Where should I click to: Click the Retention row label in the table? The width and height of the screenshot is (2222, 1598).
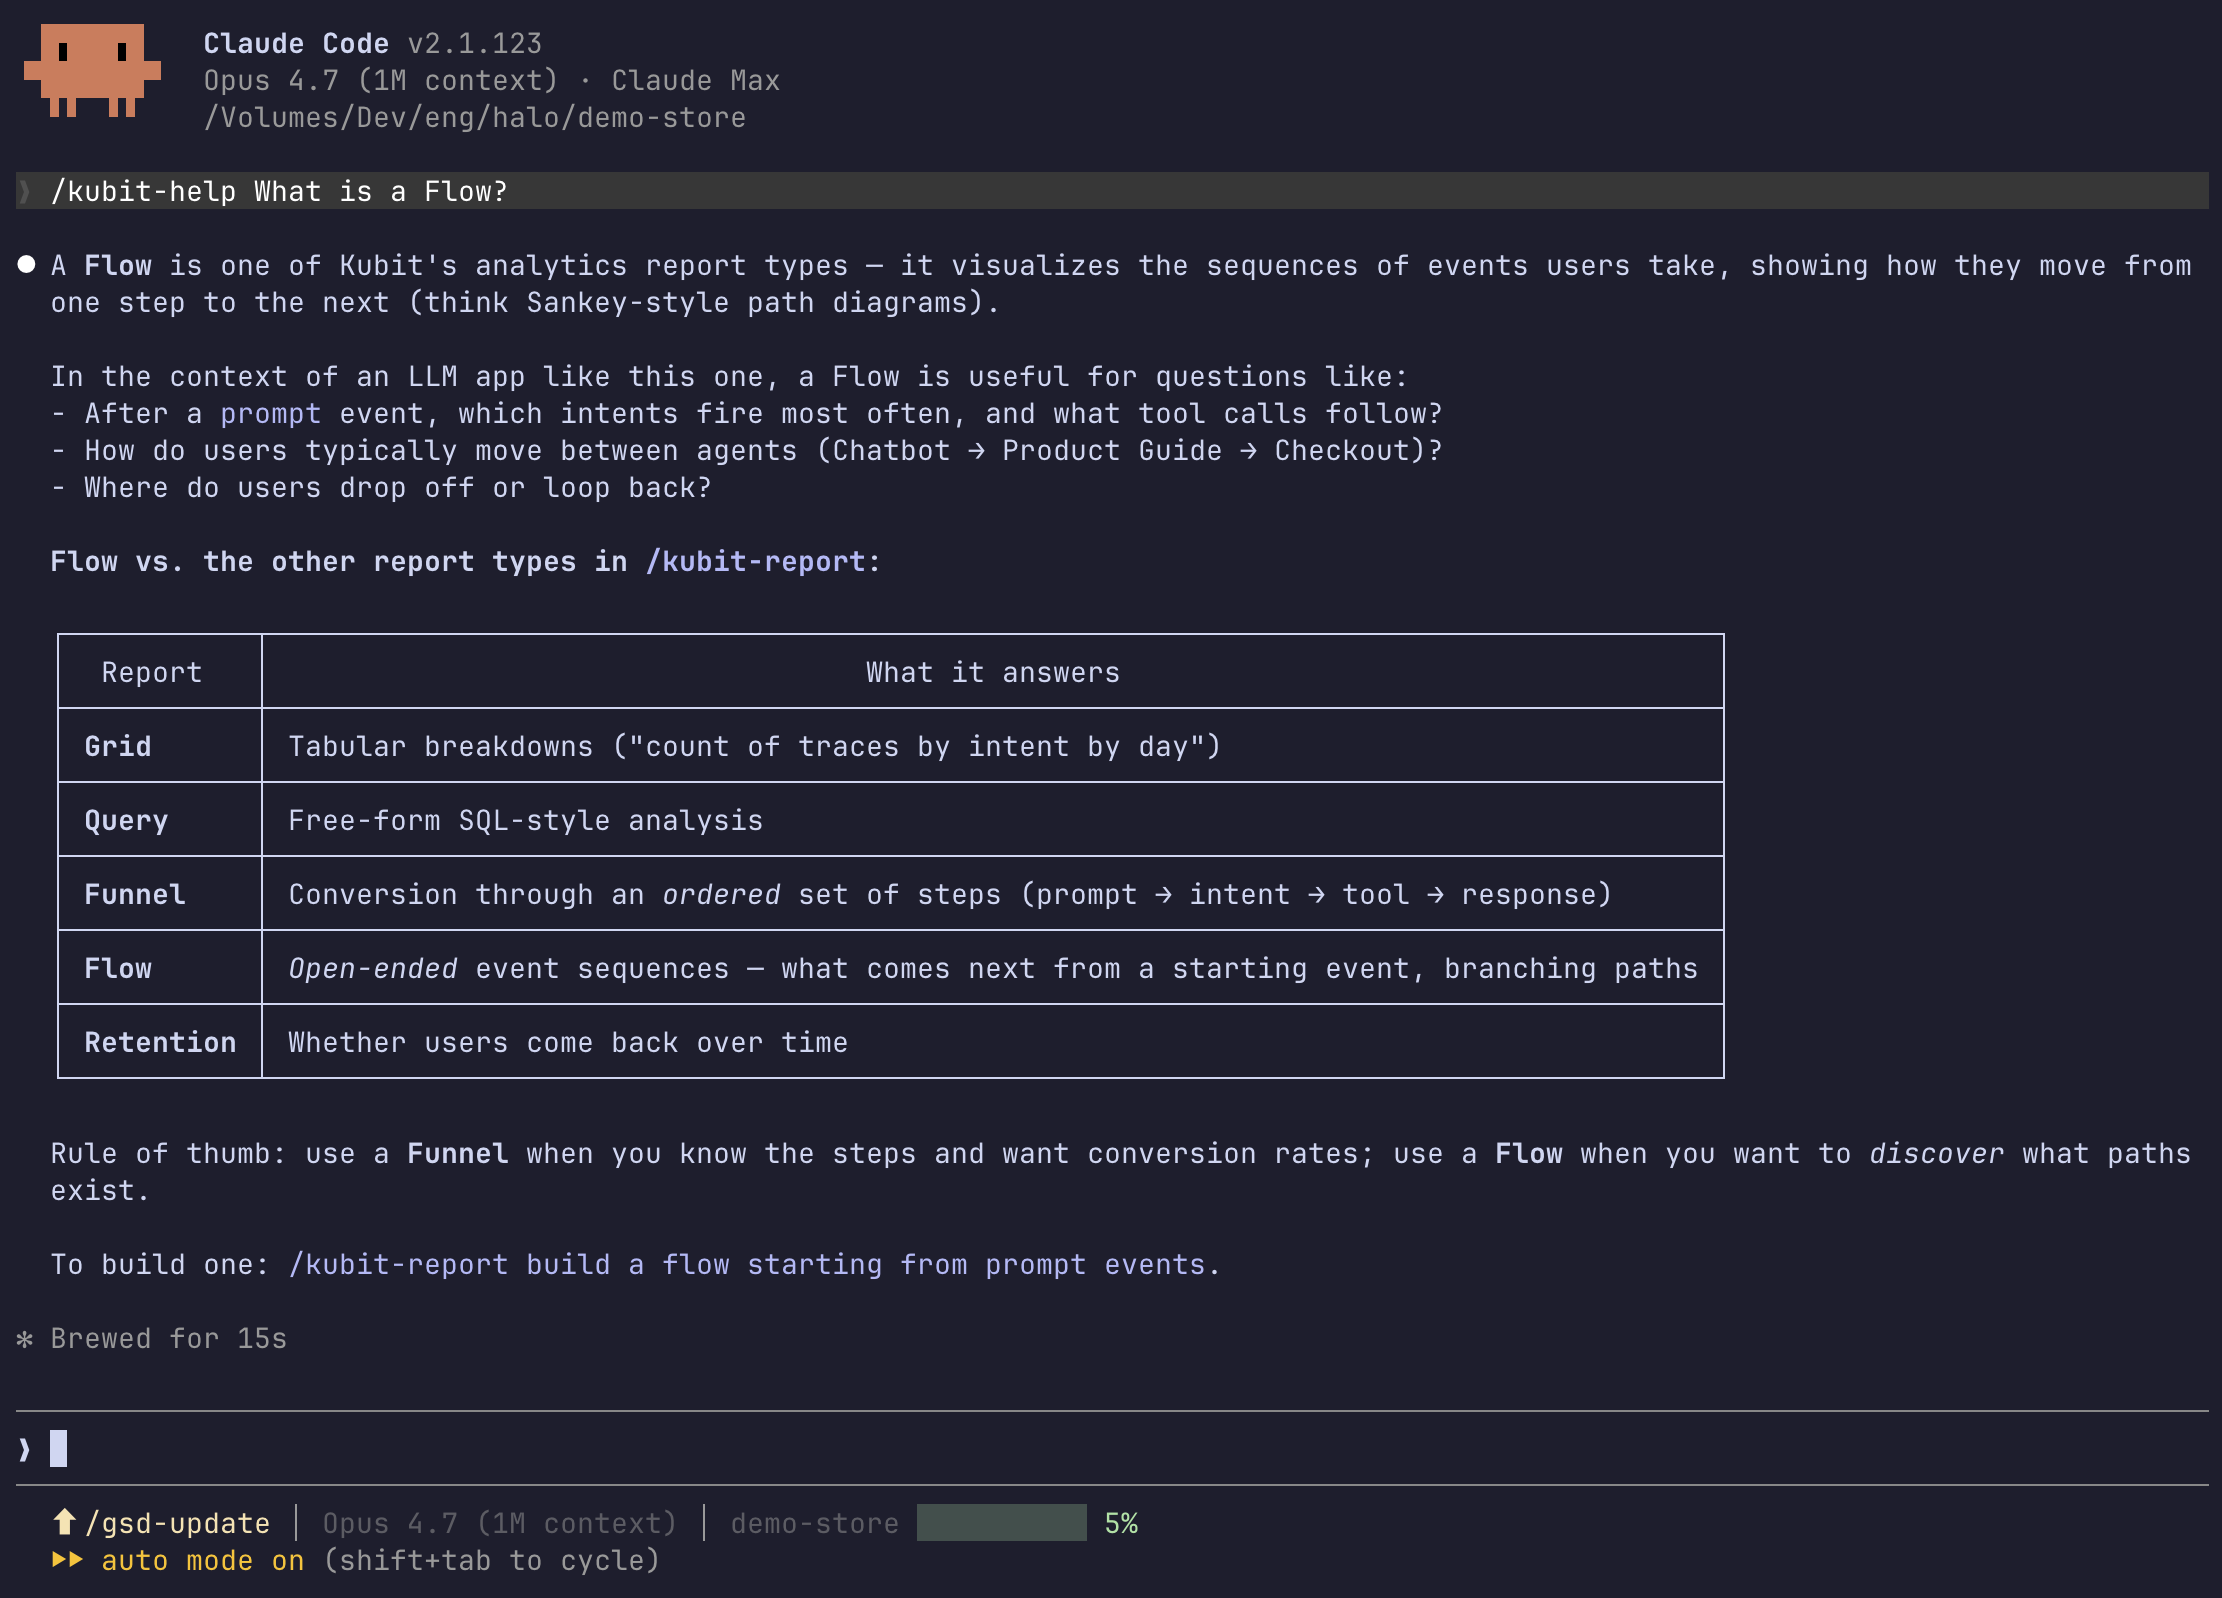pyautogui.click(x=160, y=1042)
